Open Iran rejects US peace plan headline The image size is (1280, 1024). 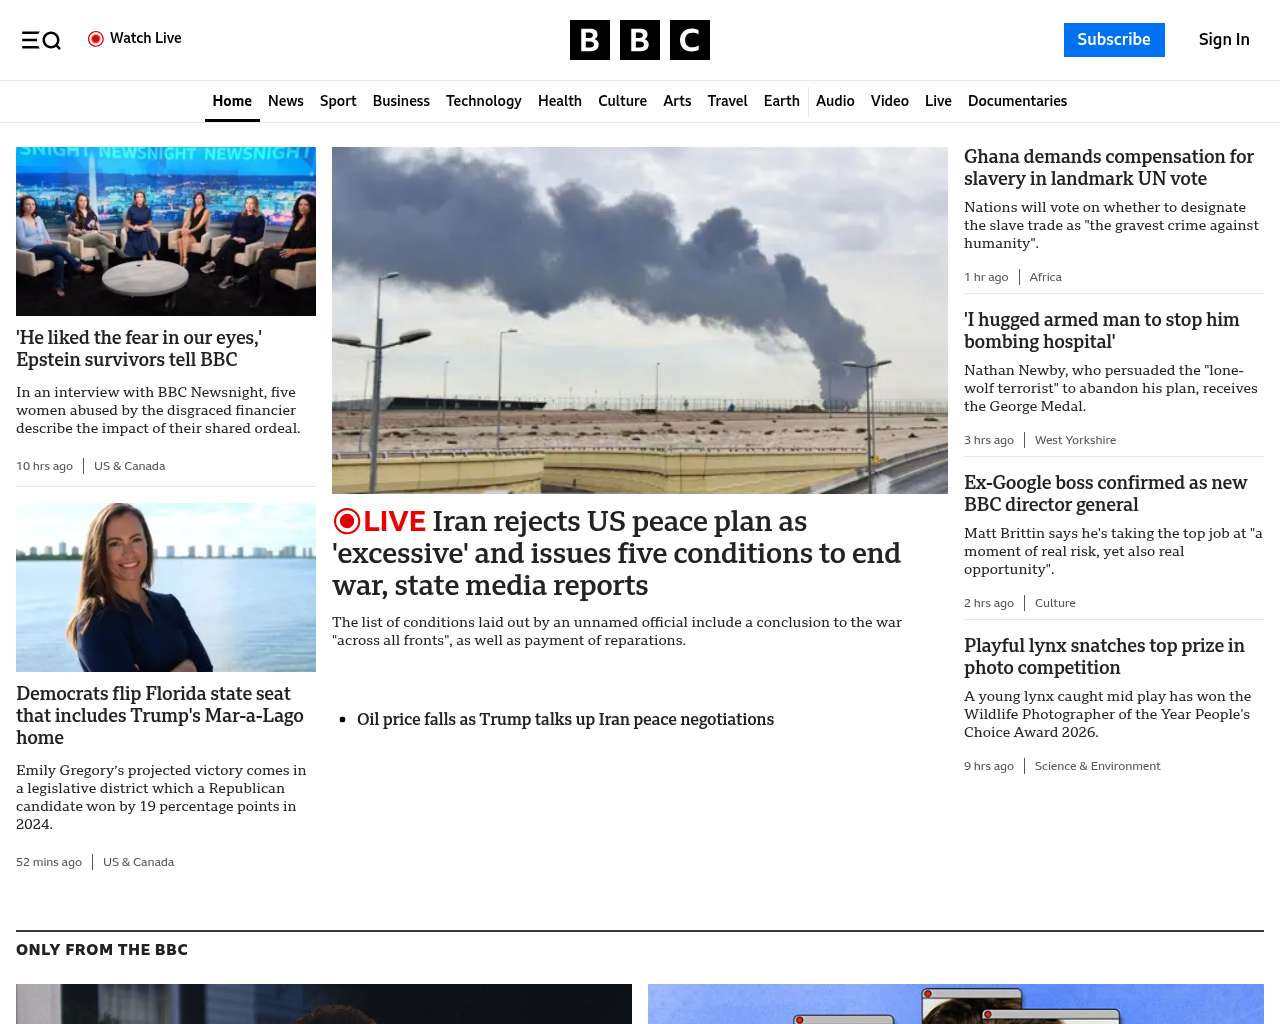point(617,553)
